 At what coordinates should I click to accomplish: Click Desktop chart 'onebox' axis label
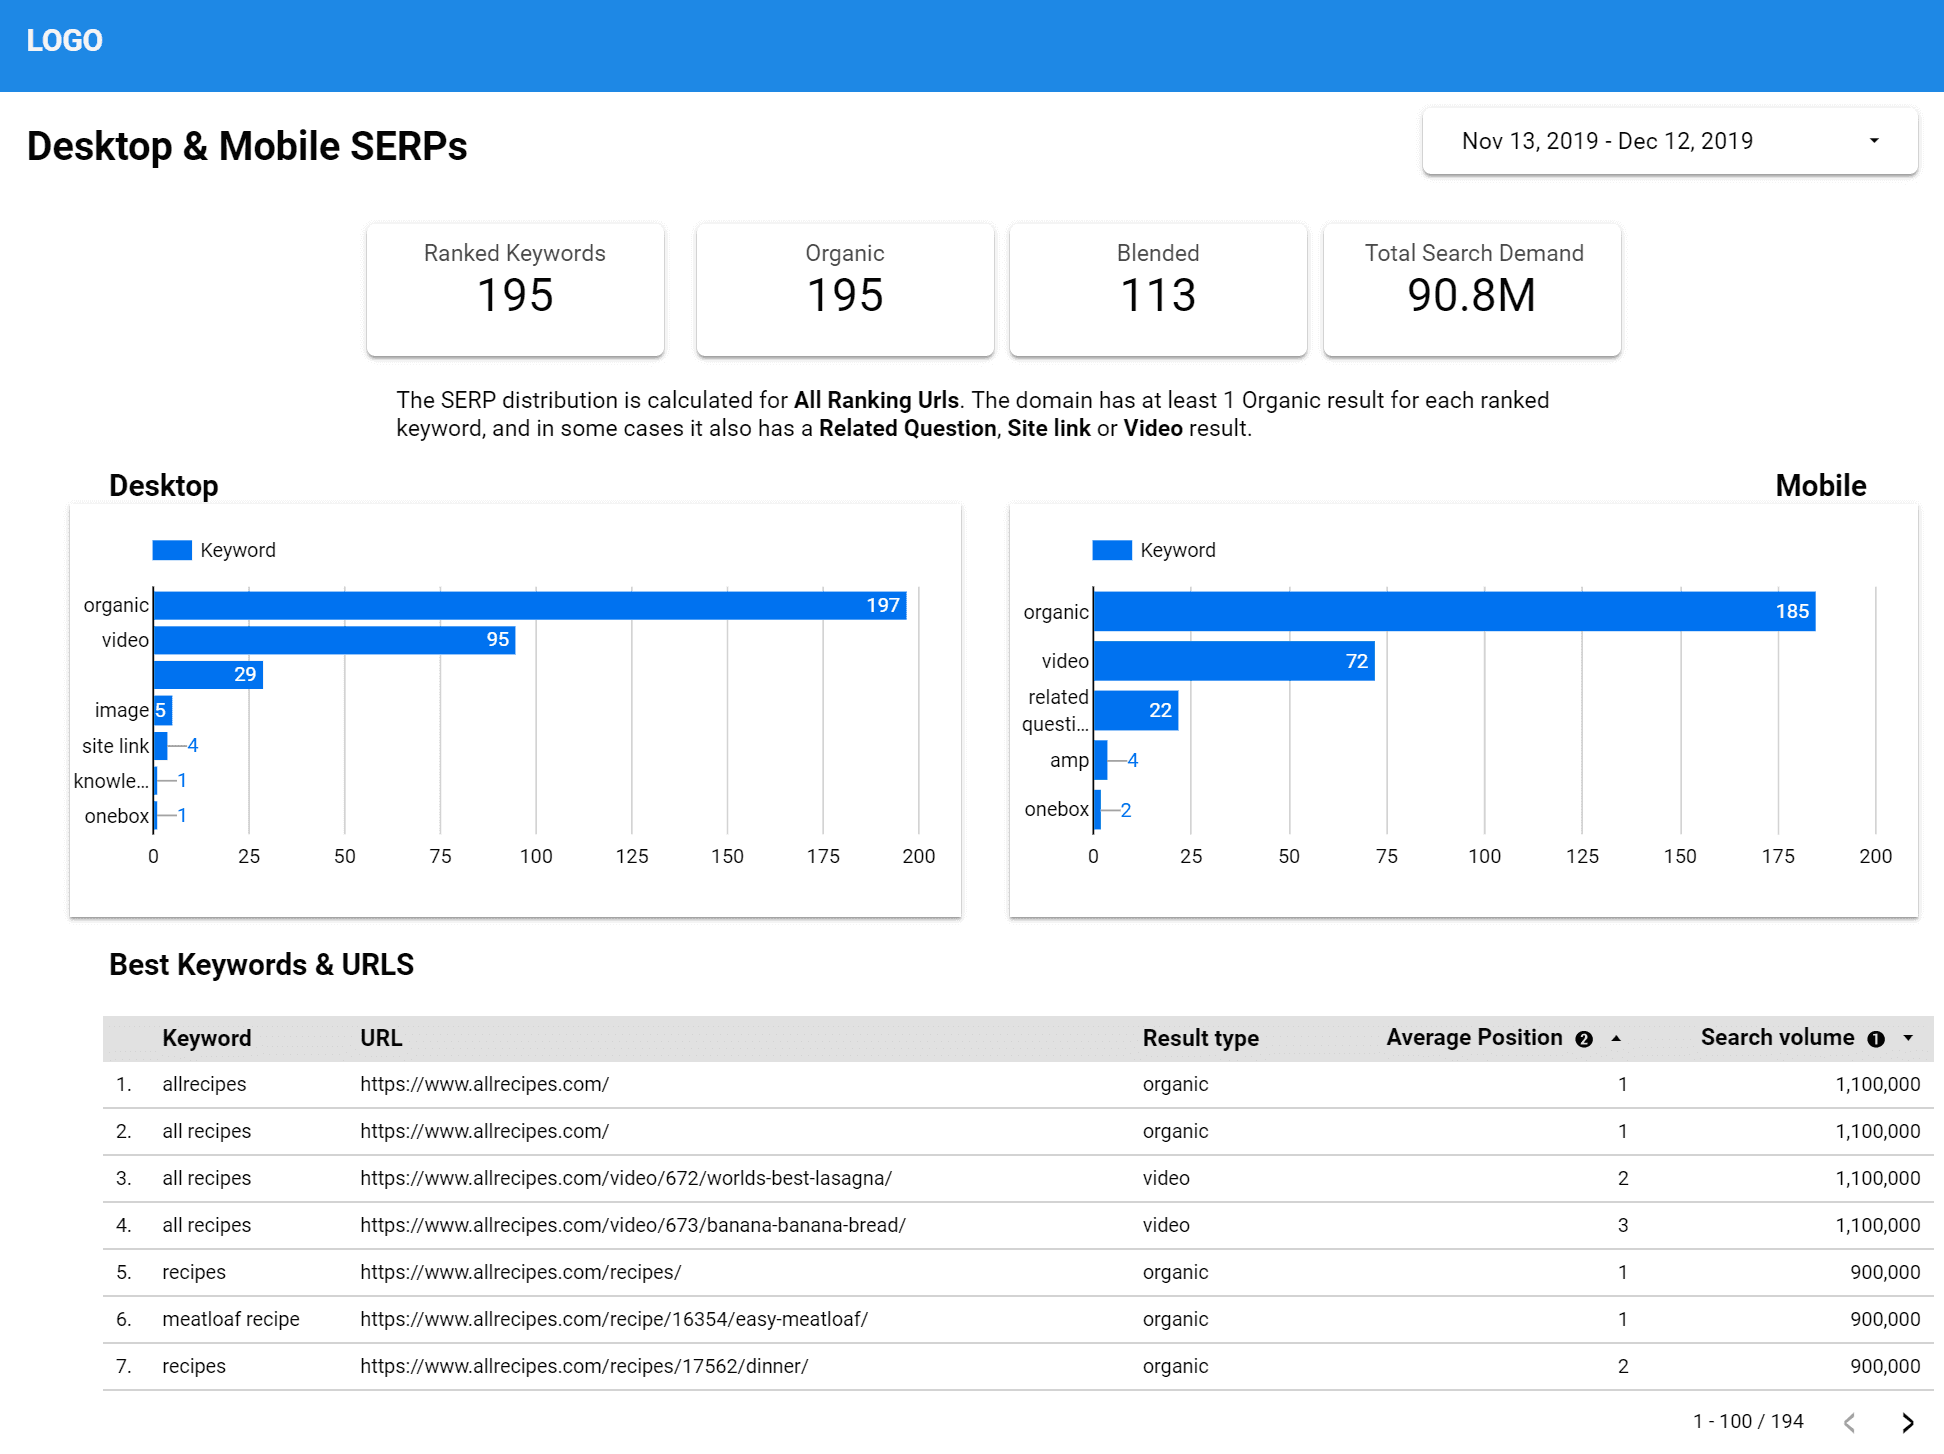tap(116, 816)
